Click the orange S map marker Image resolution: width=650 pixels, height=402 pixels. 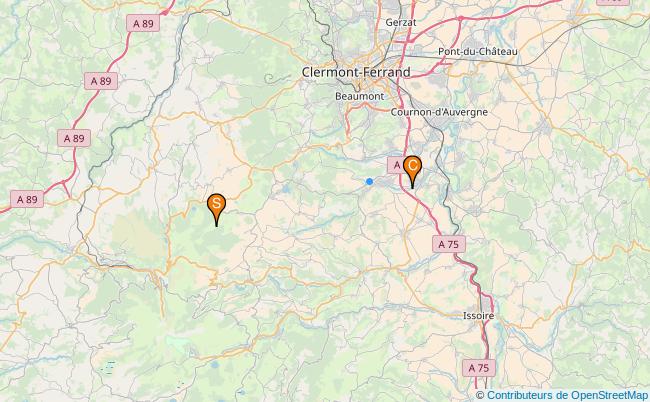tap(216, 210)
